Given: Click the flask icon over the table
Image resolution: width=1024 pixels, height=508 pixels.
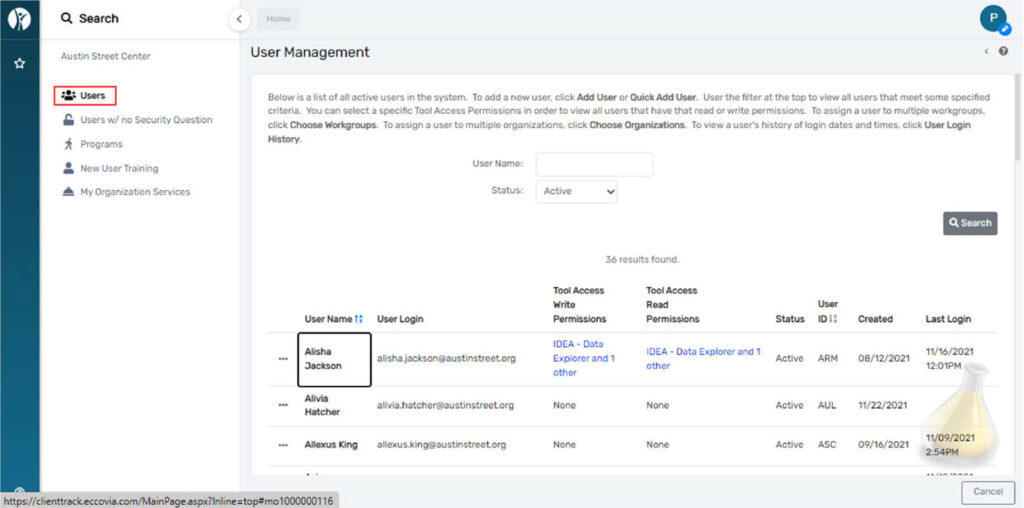Looking at the screenshot, I should click(960, 416).
